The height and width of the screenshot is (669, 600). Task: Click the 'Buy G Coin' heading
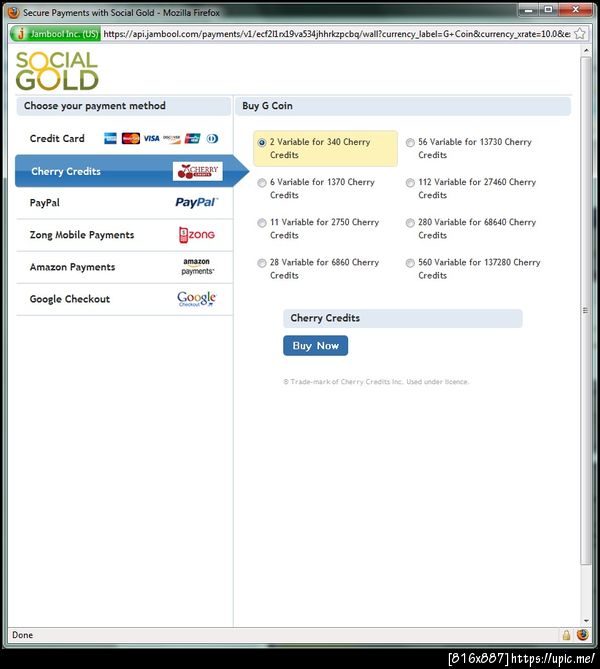pyautogui.click(x=268, y=106)
